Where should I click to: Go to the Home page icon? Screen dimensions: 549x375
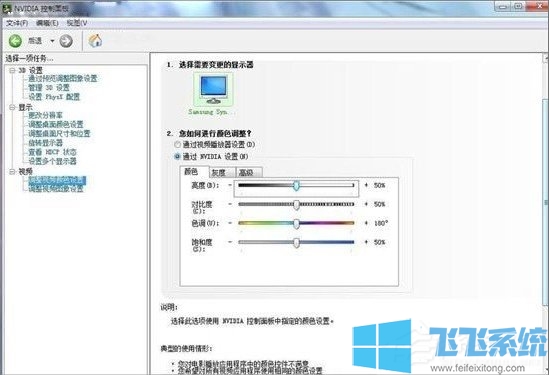pyautogui.click(x=95, y=41)
